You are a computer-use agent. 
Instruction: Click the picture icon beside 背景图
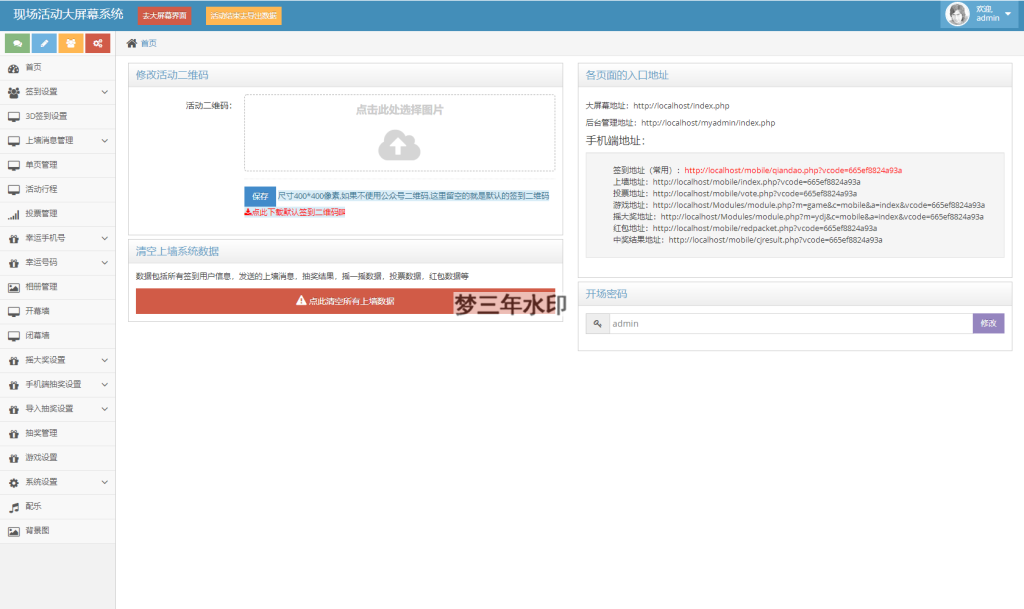coord(14,531)
